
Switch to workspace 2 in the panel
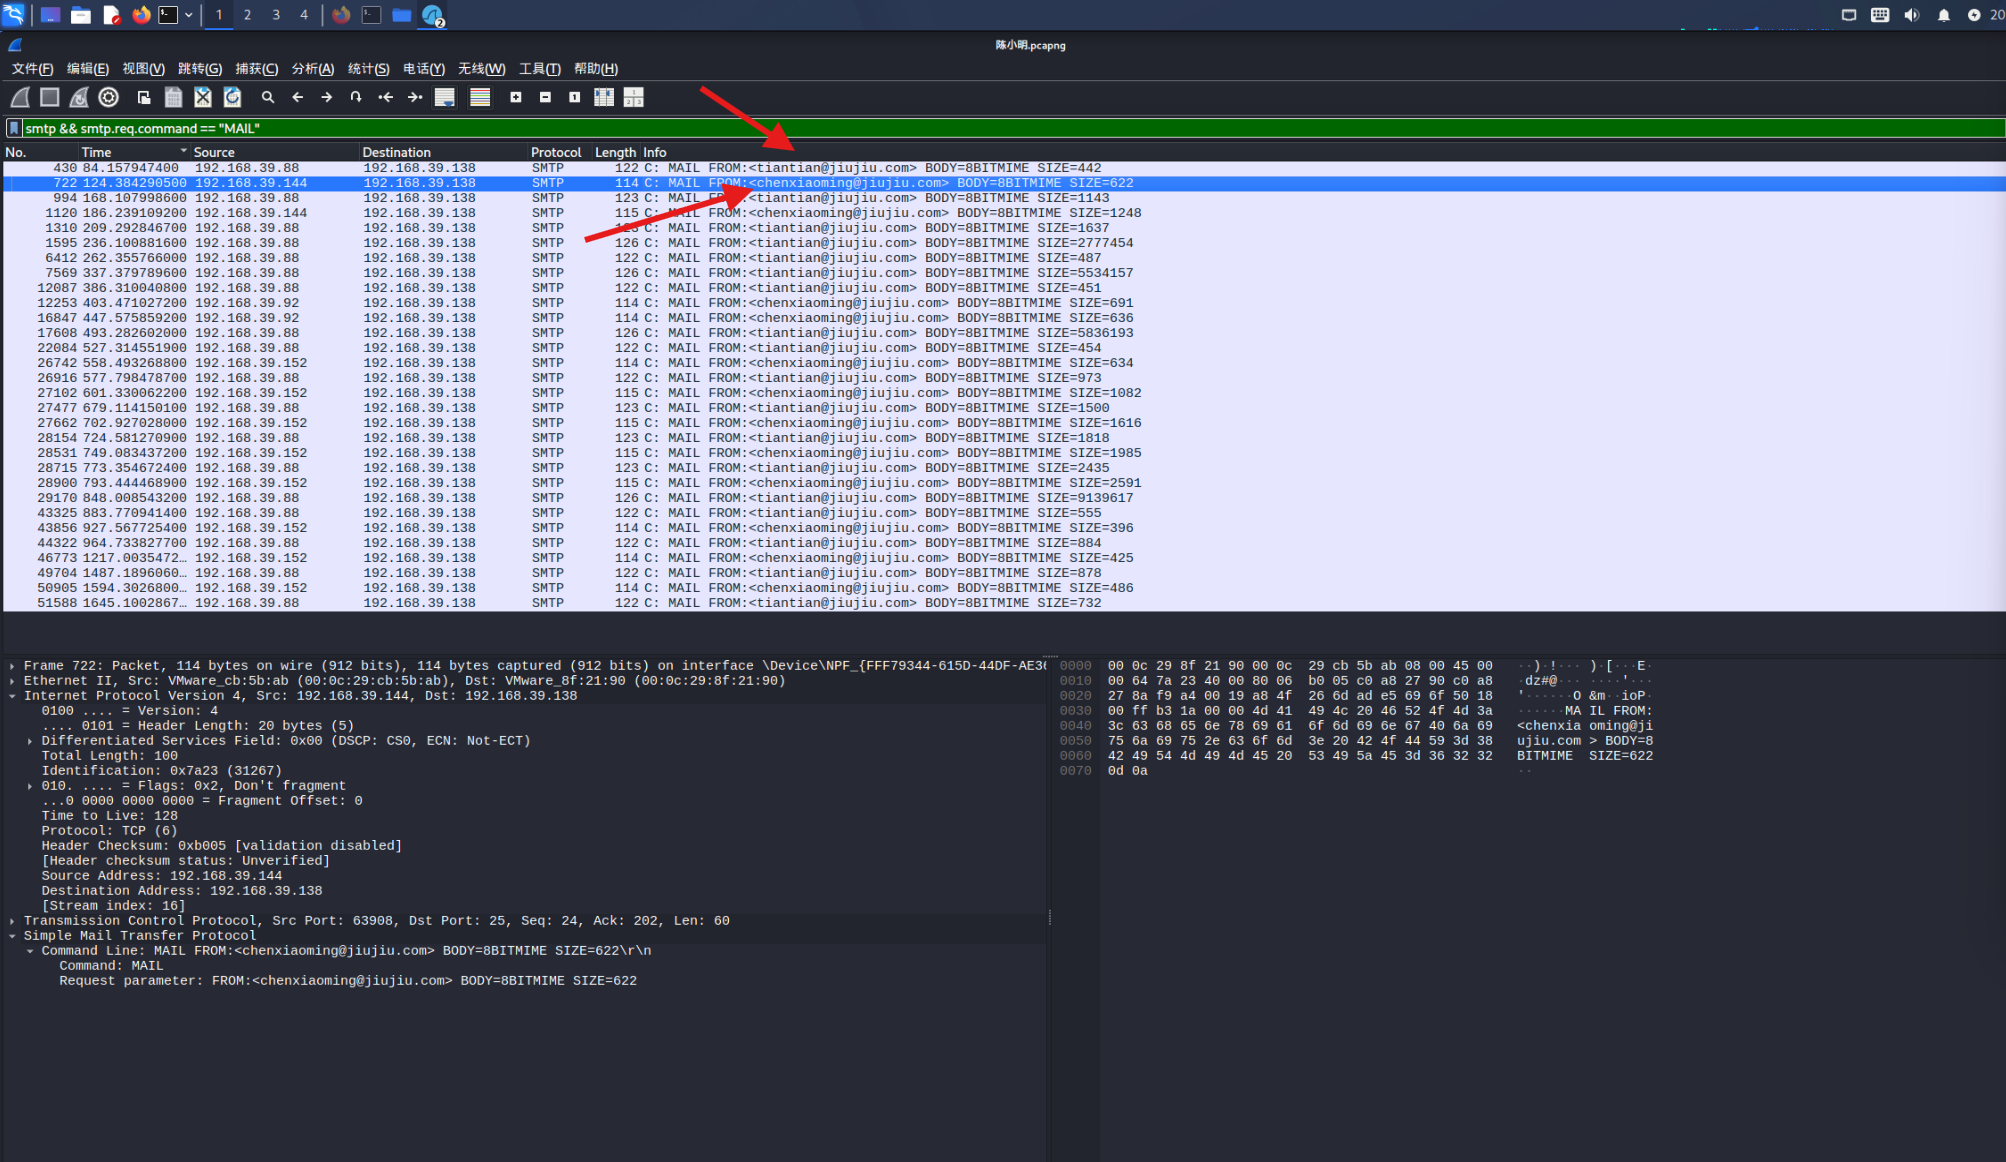(247, 15)
